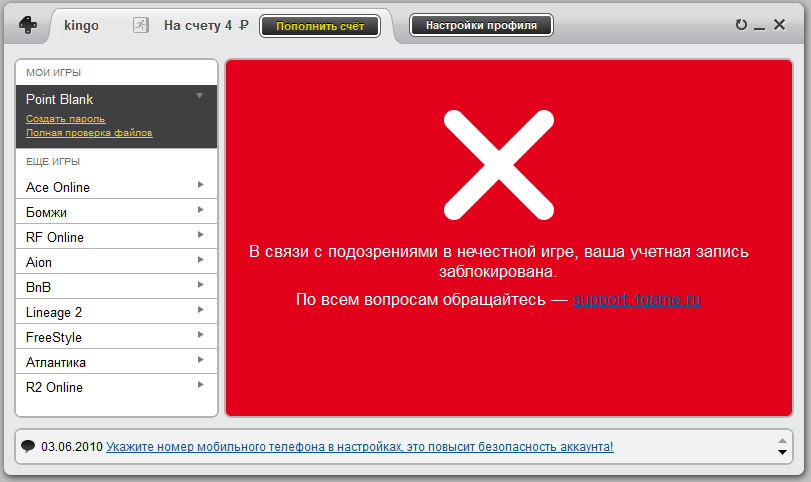811x482 pixels.
Task: Expand the Бомжи arrow
Action: (x=201, y=209)
